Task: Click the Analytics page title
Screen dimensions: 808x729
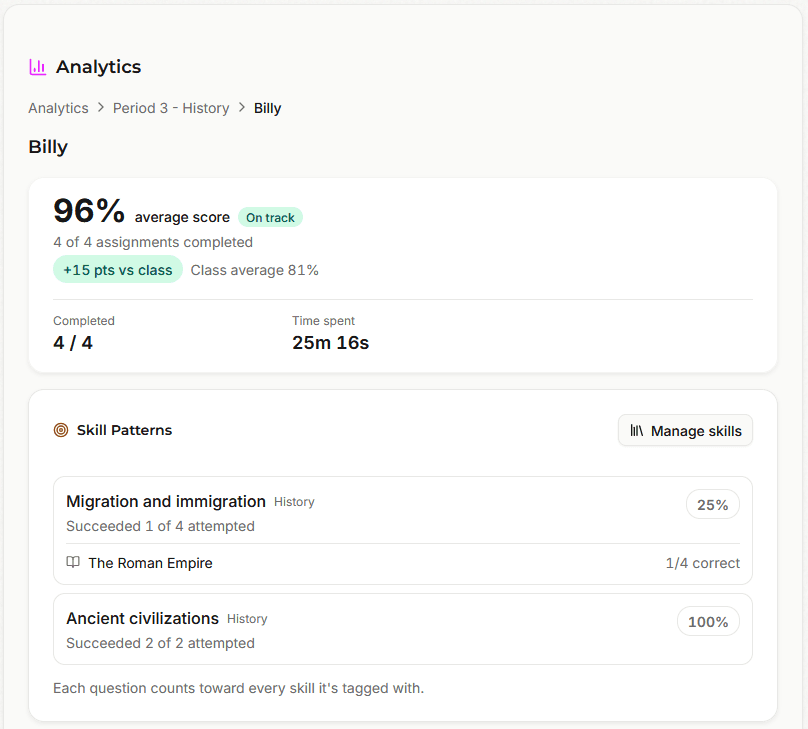Action: pyautogui.click(x=98, y=67)
